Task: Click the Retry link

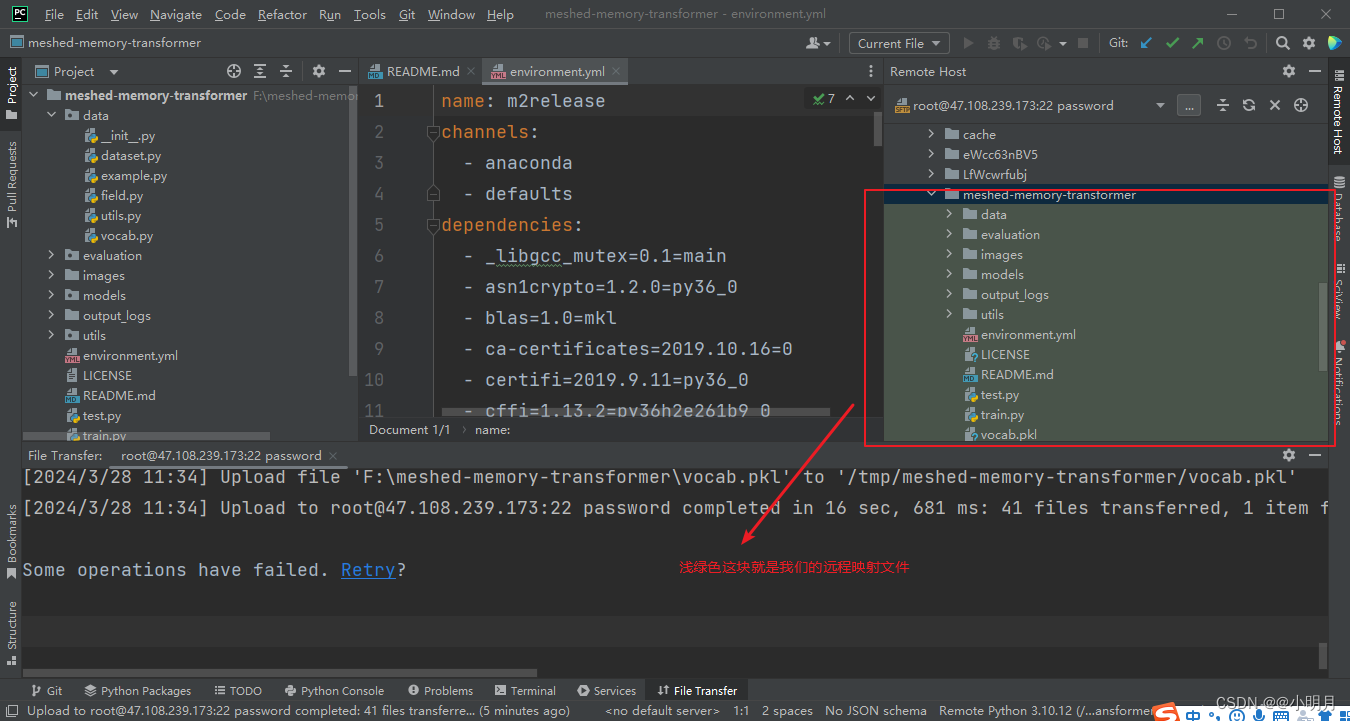Action: [x=368, y=570]
